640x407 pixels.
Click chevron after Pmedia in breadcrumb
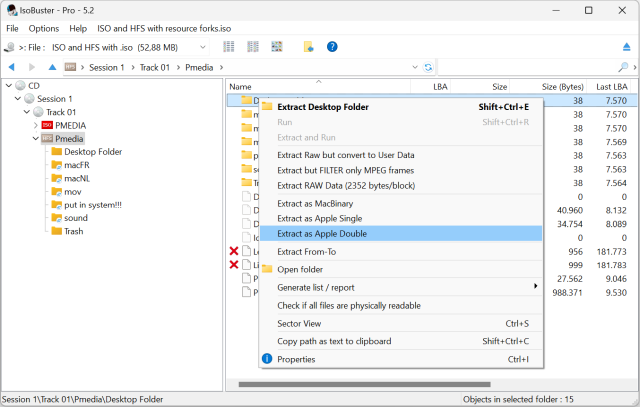pyautogui.click(x=221, y=67)
